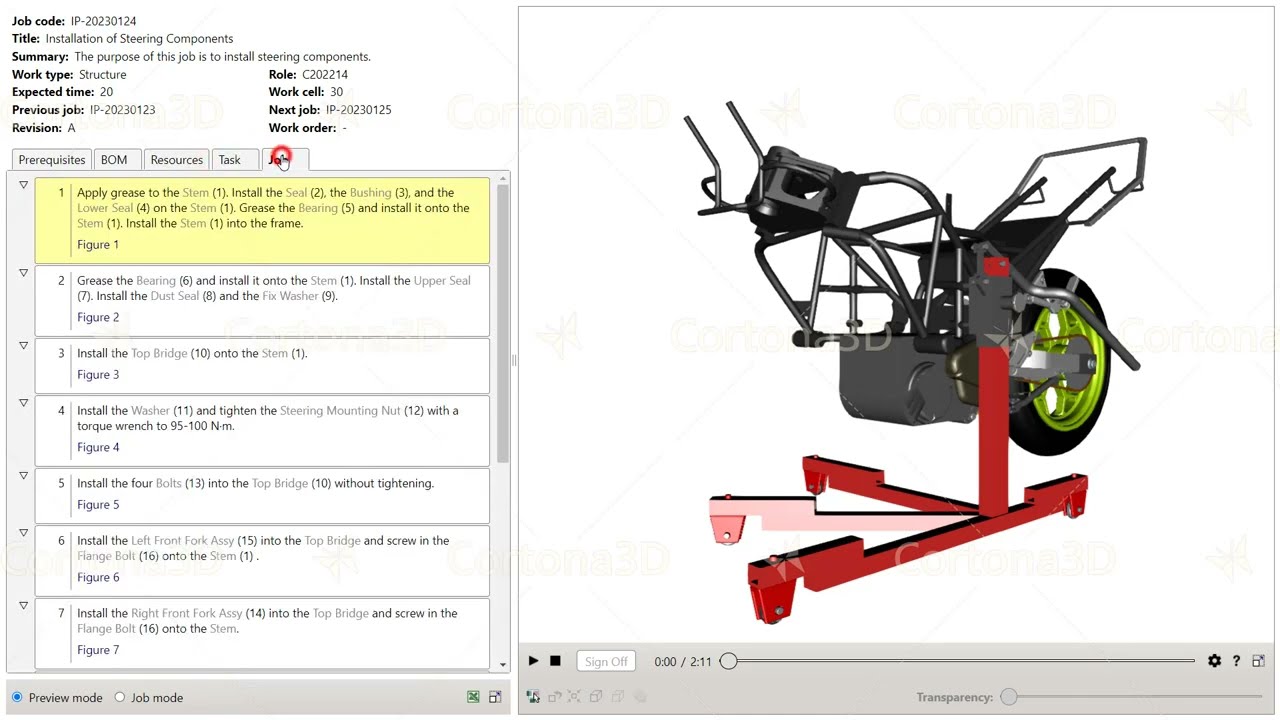Click the Job code value IP-20230124
This screenshot has width=1280, height=720.
pyautogui.click(x=103, y=21)
